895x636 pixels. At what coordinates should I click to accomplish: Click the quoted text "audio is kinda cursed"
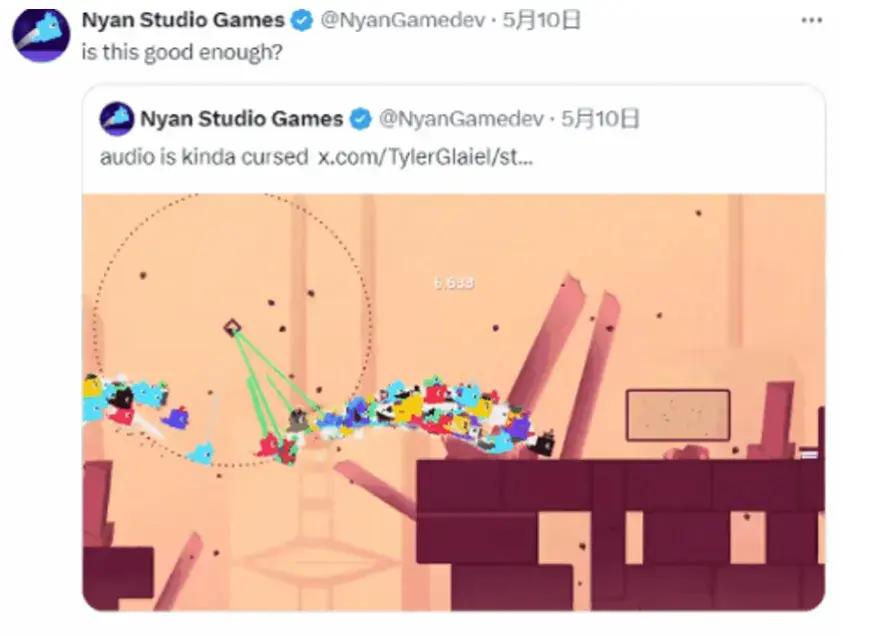click(x=203, y=157)
